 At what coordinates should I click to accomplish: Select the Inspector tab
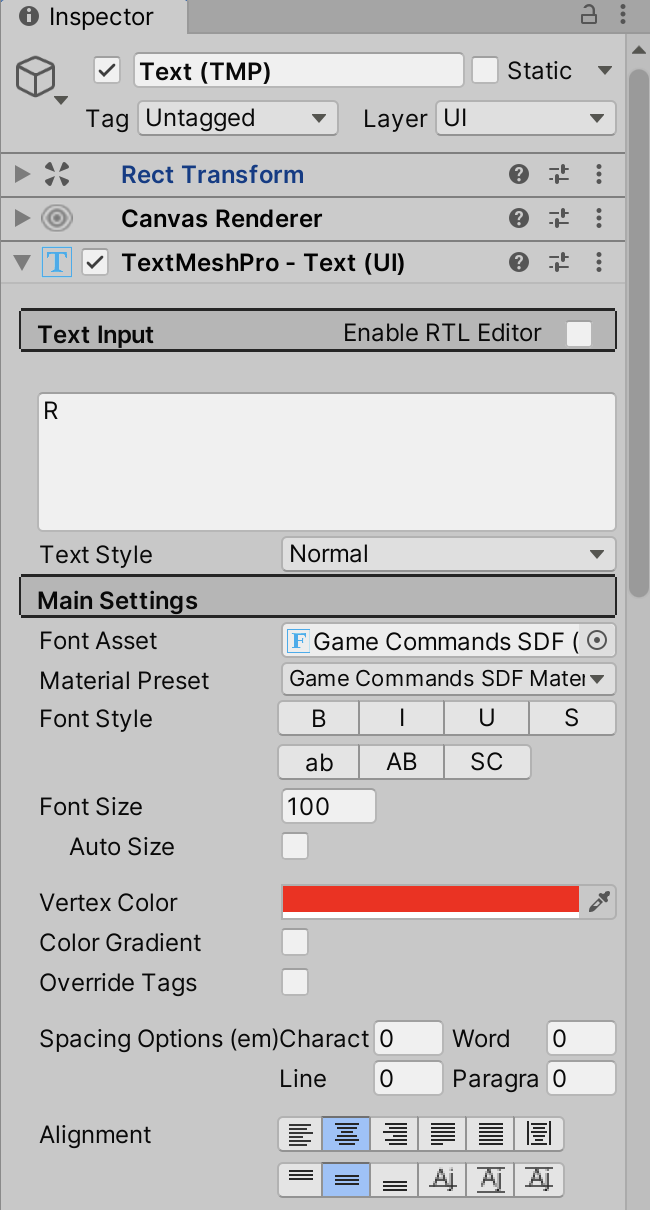click(x=88, y=17)
